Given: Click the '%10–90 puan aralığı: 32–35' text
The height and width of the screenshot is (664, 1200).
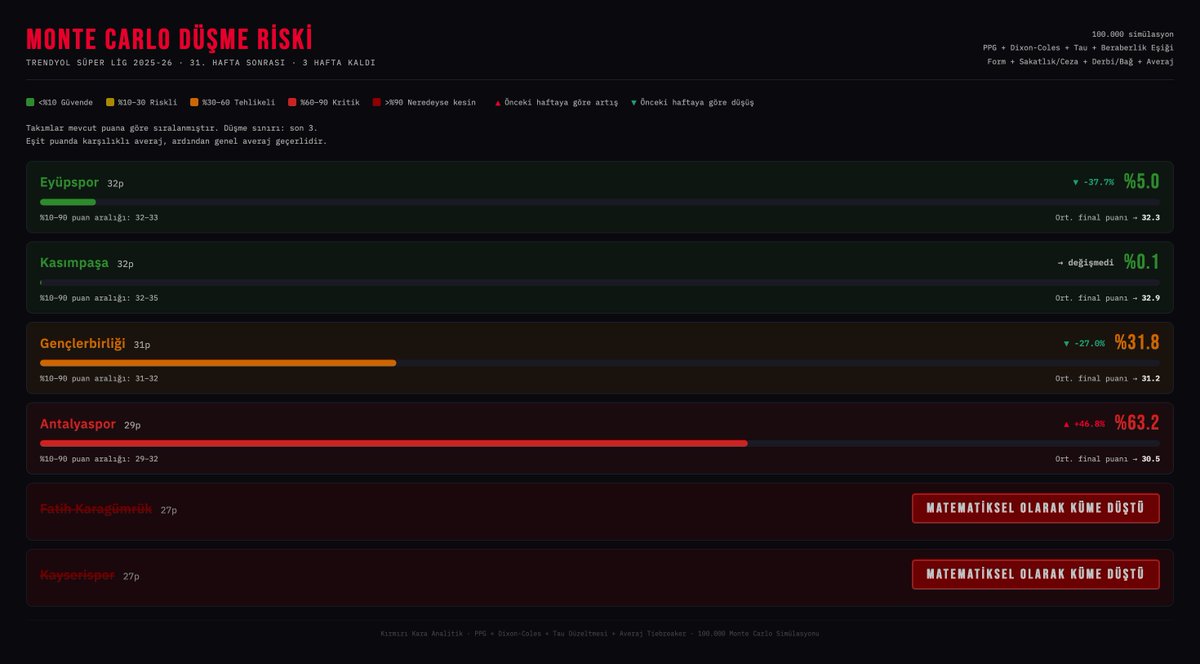Looking at the screenshot, I should tap(99, 298).
